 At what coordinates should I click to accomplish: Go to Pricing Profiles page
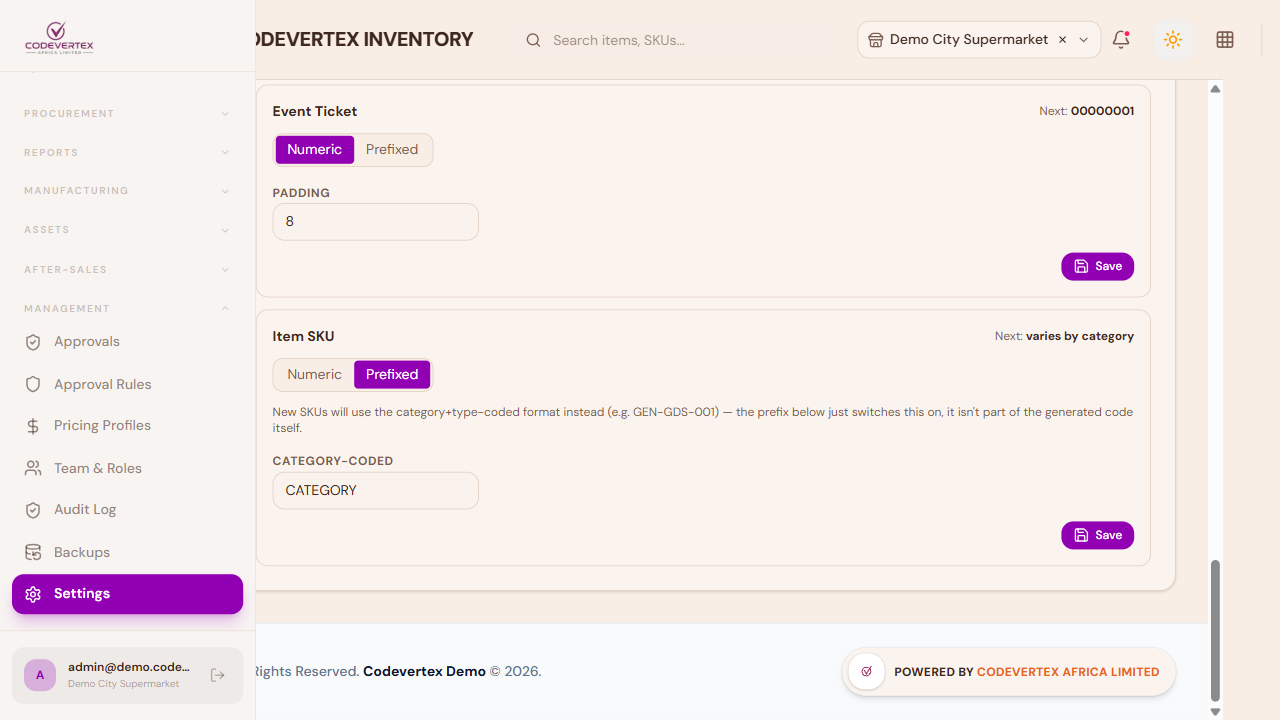[x=127, y=426]
